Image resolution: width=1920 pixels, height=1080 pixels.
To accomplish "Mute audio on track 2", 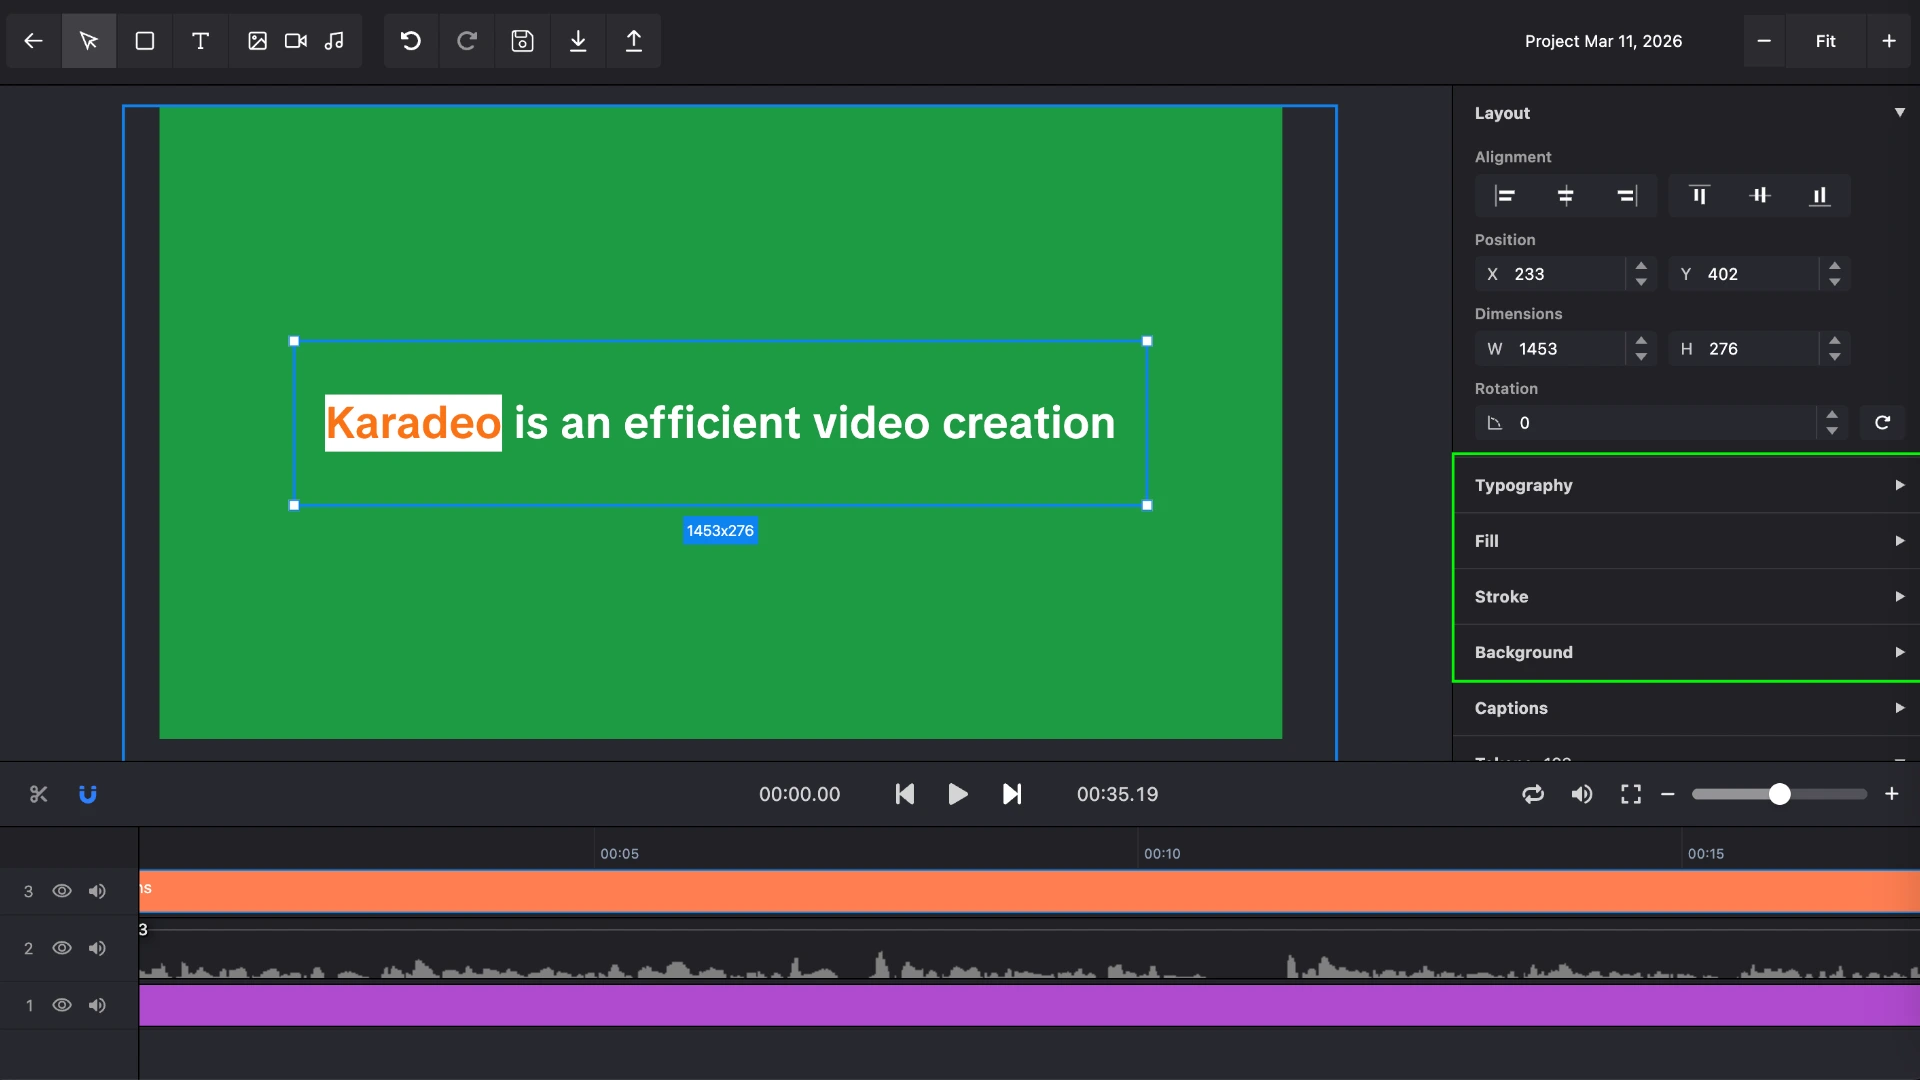I will pyautogui.click(x=97, y=948).
